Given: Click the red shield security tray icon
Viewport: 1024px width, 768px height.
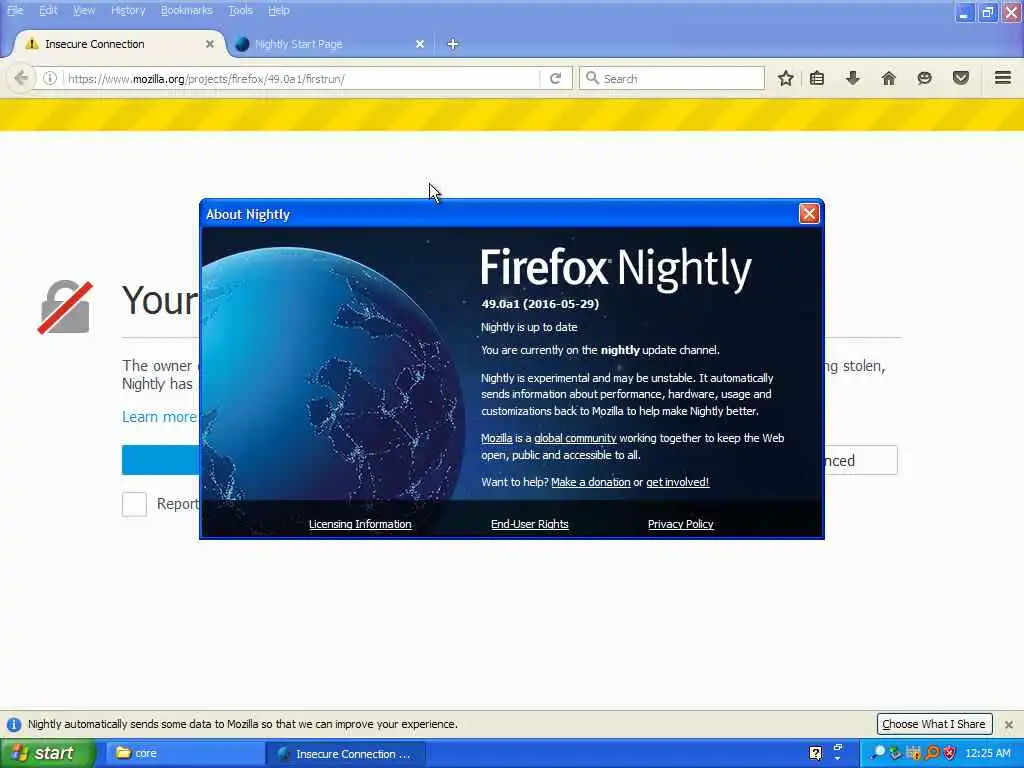Looking at the screenshot, I should [949, 753].
